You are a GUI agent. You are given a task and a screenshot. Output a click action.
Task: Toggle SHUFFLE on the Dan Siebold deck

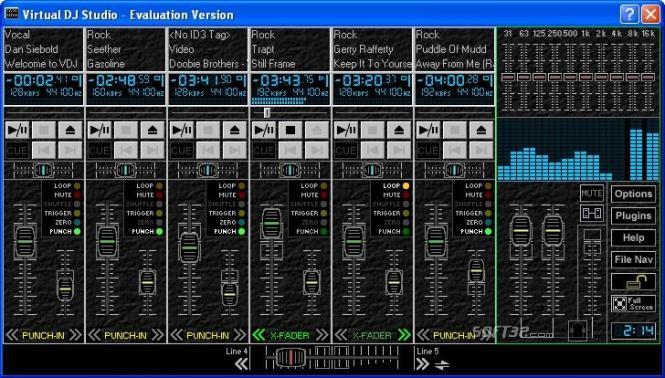(x=77, y=204)
